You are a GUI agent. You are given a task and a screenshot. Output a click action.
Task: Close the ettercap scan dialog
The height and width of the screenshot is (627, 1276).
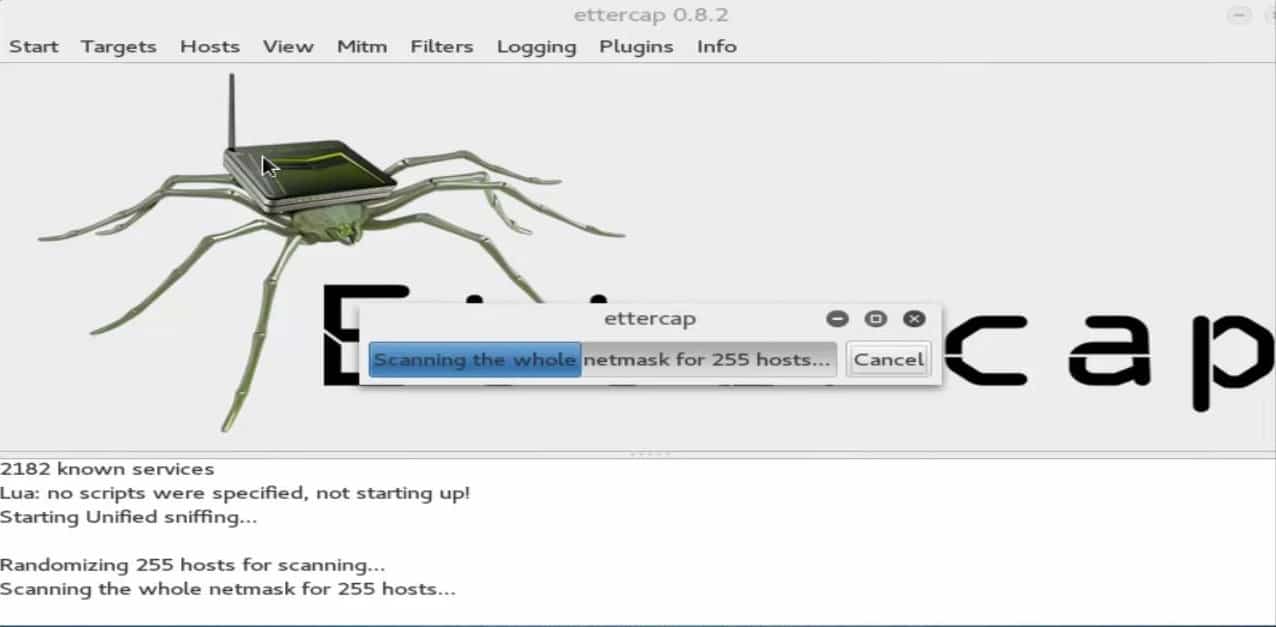pos(914,319)
